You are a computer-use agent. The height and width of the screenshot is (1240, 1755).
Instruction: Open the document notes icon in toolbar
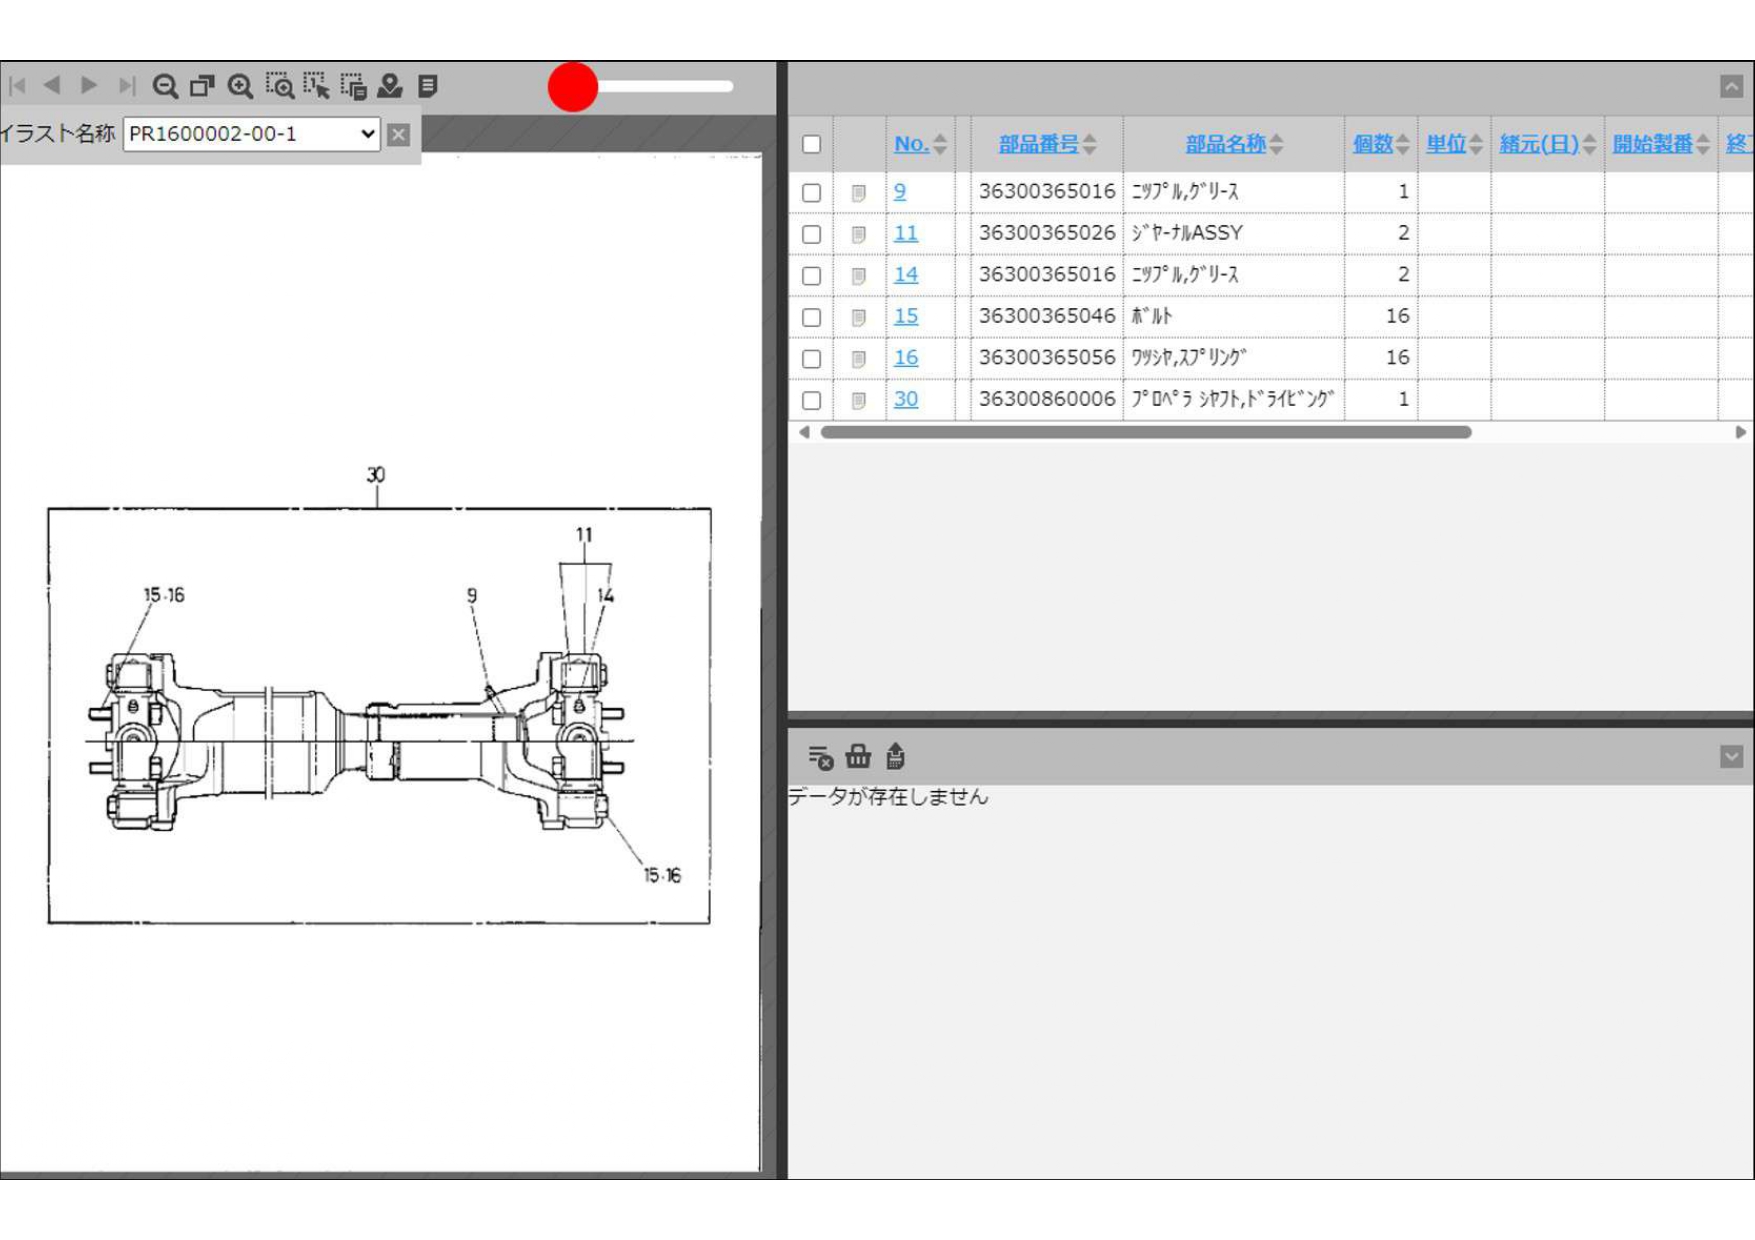(428, 86)
